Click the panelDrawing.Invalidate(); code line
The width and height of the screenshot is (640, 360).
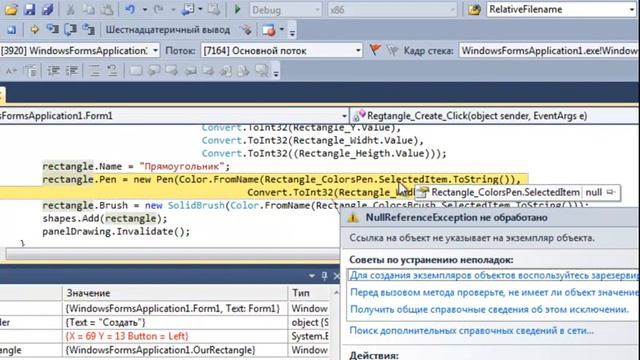116,231
